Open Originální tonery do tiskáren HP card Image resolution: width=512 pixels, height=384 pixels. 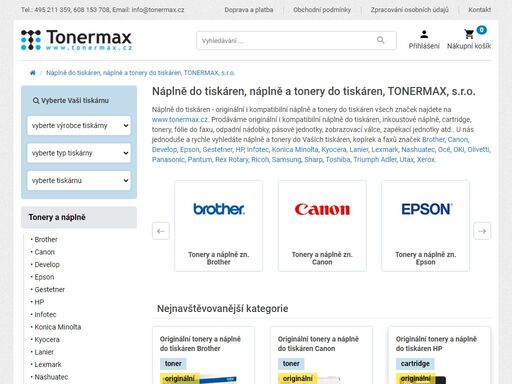(x=439, y=355)
